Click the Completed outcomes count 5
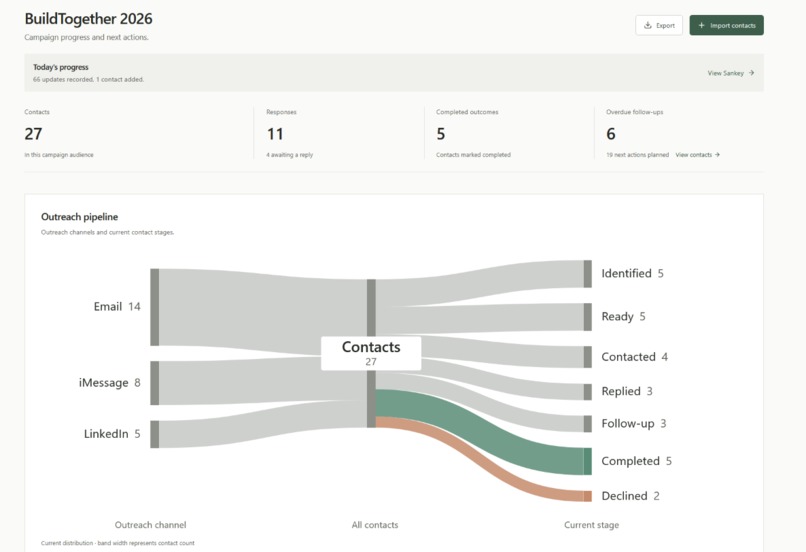806x552 pixels. point(441,134)
